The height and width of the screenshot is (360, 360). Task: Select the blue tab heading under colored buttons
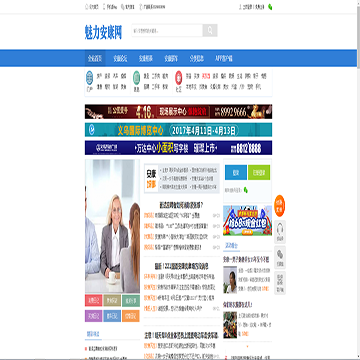93,334
